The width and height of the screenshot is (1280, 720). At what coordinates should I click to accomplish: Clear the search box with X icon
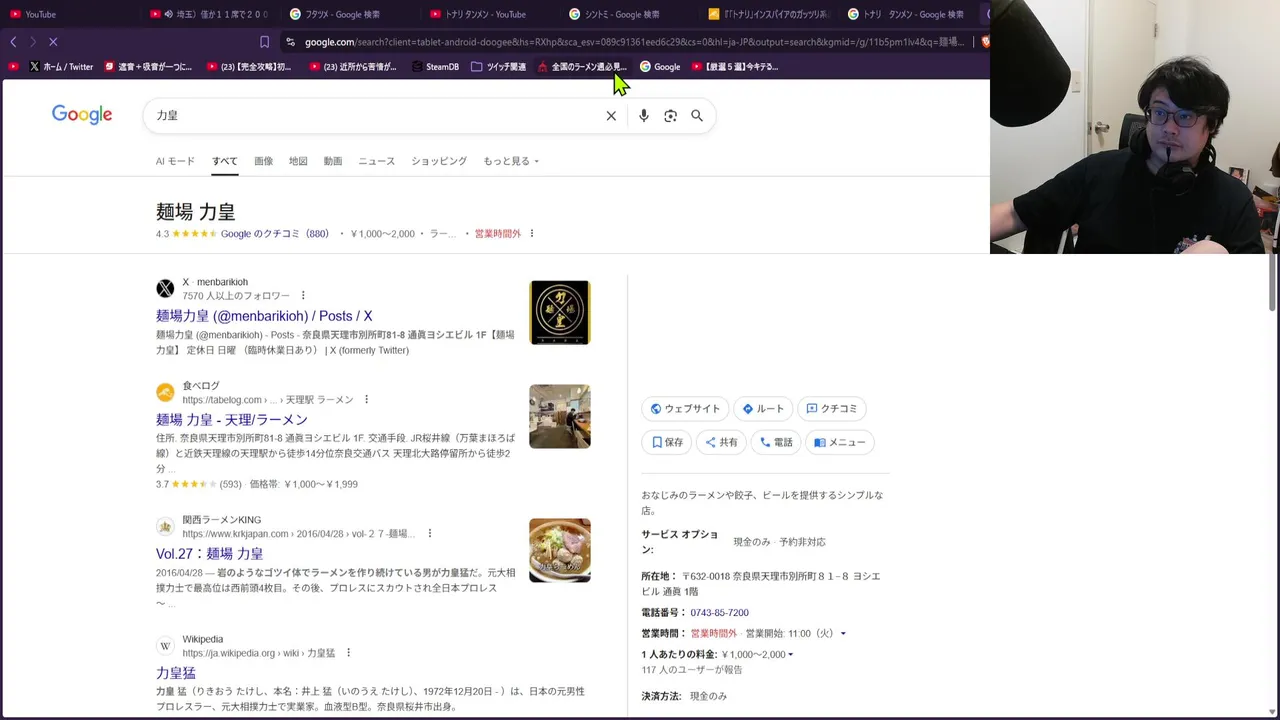tap(611, 116)
